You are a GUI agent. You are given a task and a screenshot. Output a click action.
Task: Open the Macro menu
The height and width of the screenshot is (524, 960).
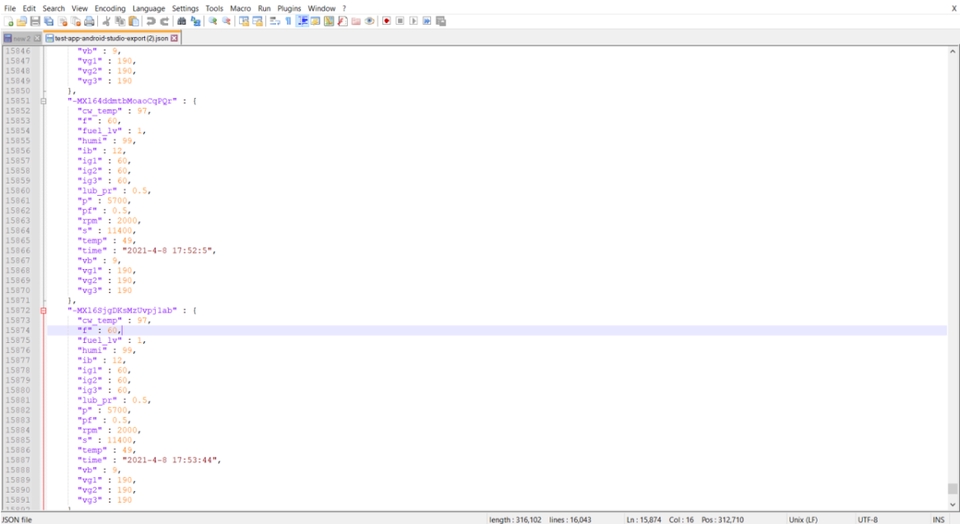point(241,8)
